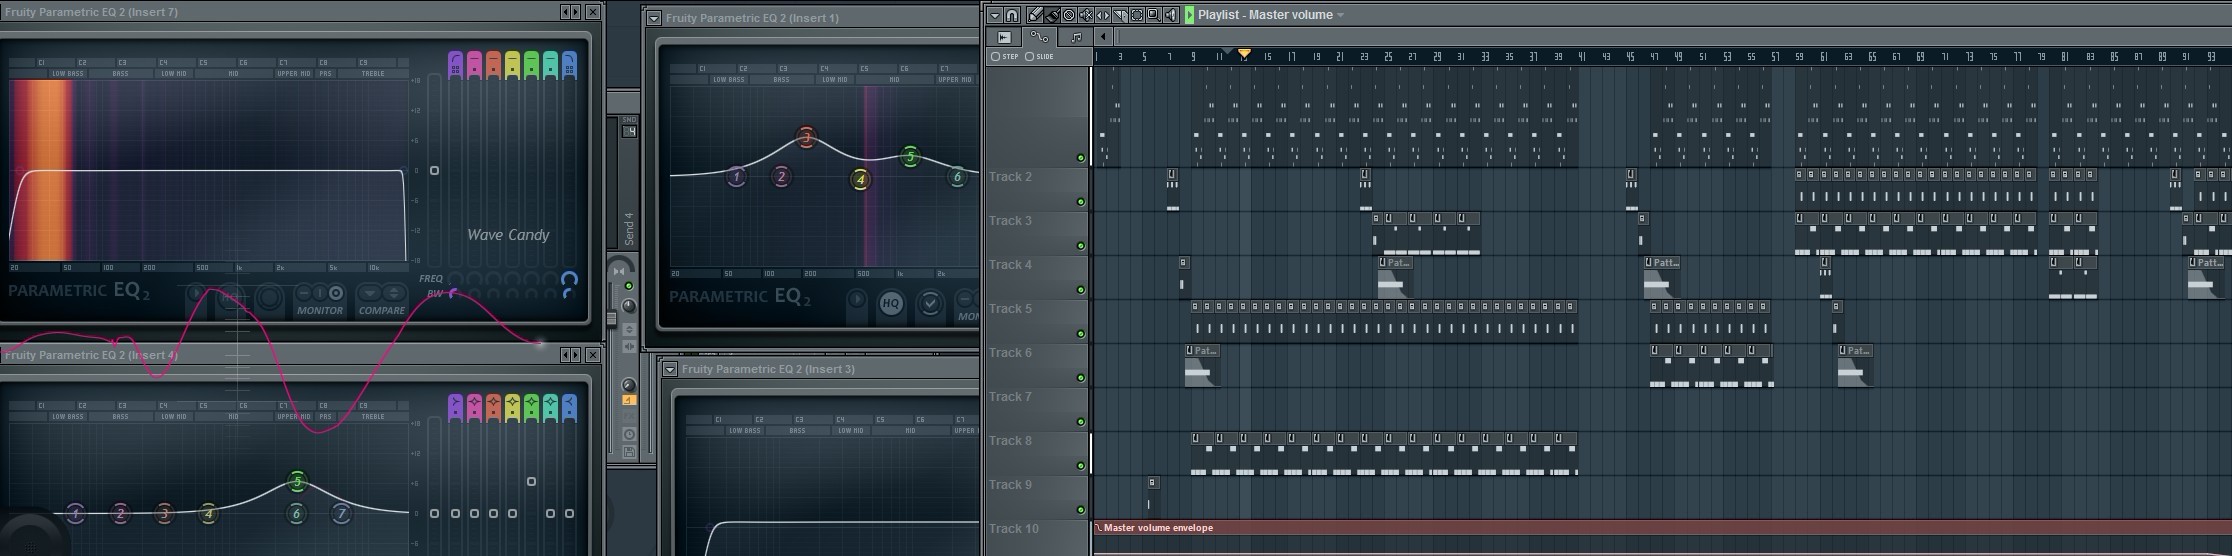This screenshot has width=2232, height=556.
Task: Mute Track 5 using its green LED
Action: [1080, 334]
